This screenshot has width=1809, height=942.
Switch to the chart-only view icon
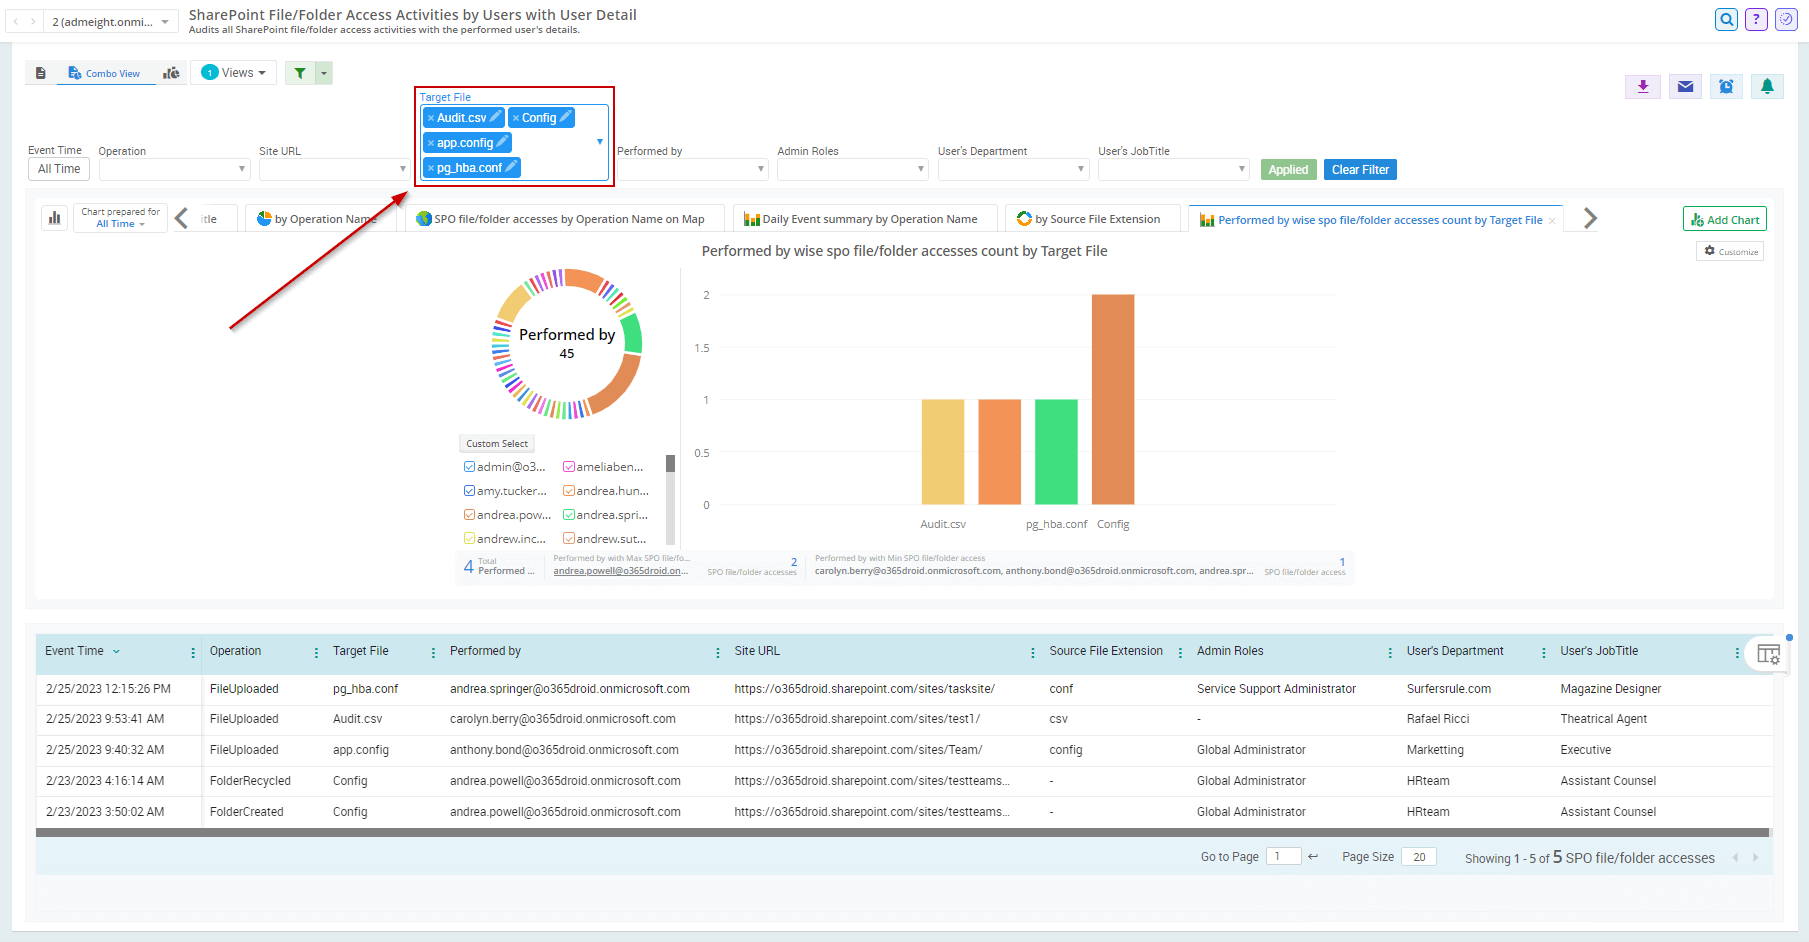[171, 72]
